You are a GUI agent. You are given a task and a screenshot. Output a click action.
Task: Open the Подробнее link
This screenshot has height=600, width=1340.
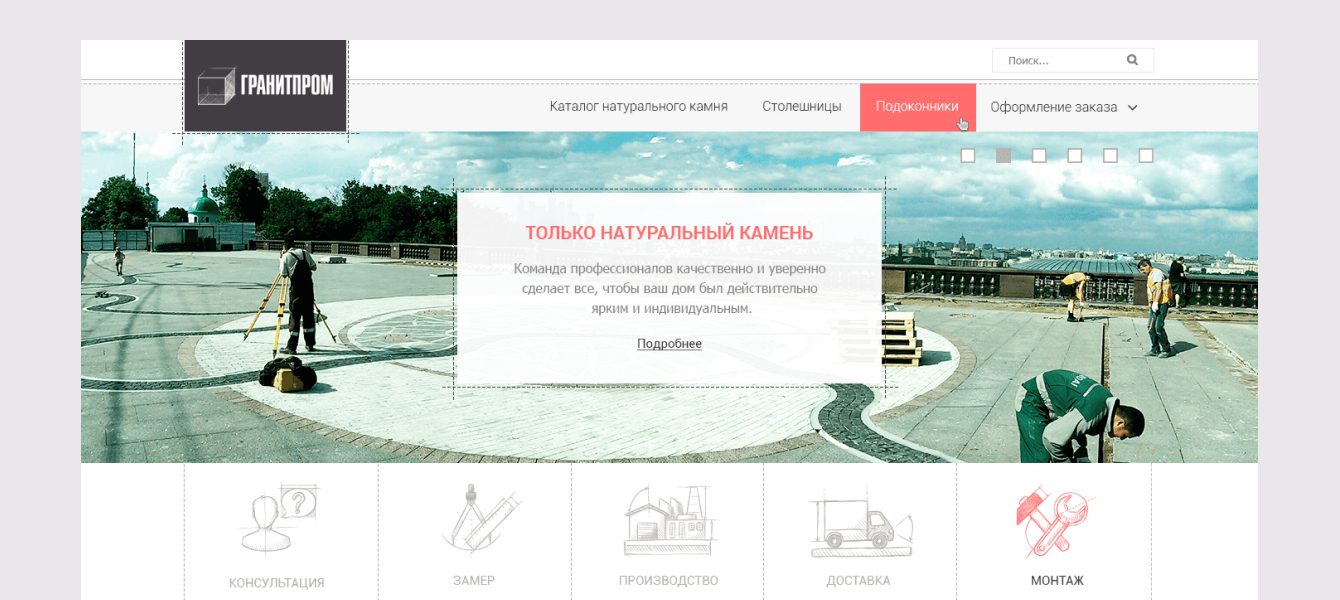click(669, 343)
